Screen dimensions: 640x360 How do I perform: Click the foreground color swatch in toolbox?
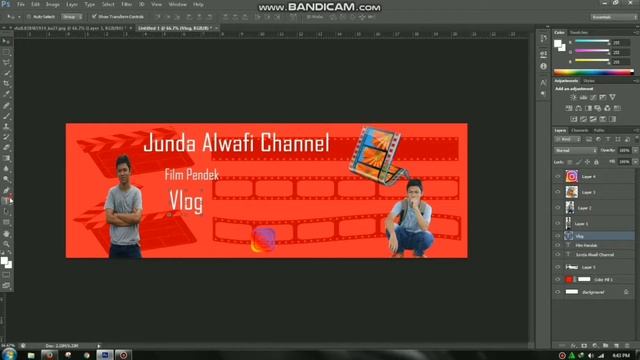pyautogui.click(x=4, y=260)
